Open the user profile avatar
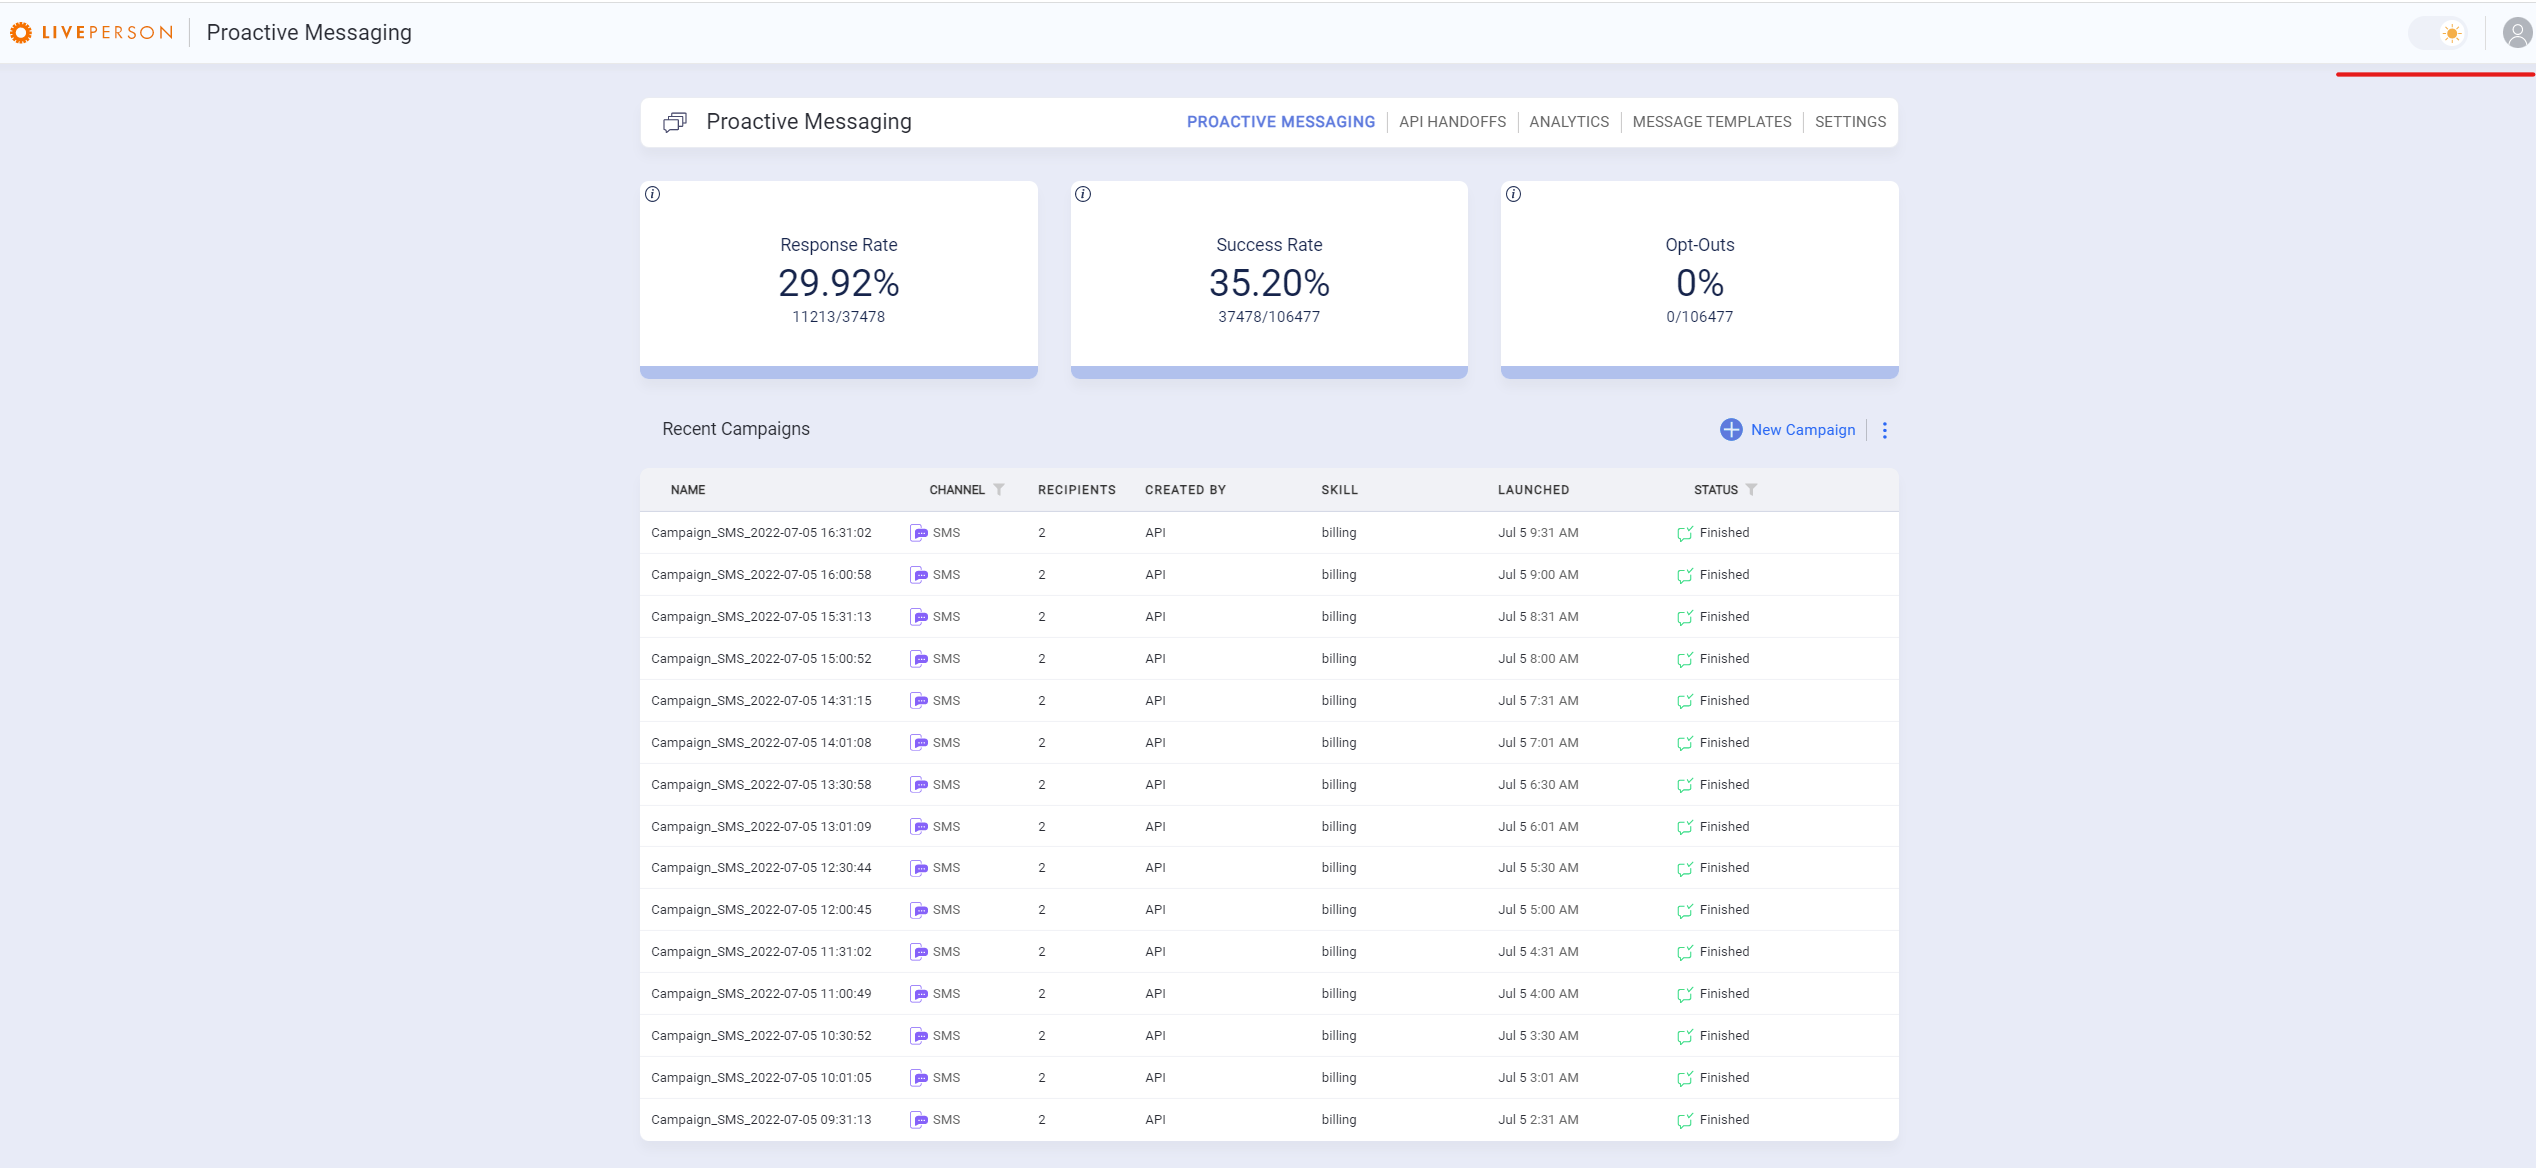Viewport: 2536px width, 1168px height. [2517, 33]
